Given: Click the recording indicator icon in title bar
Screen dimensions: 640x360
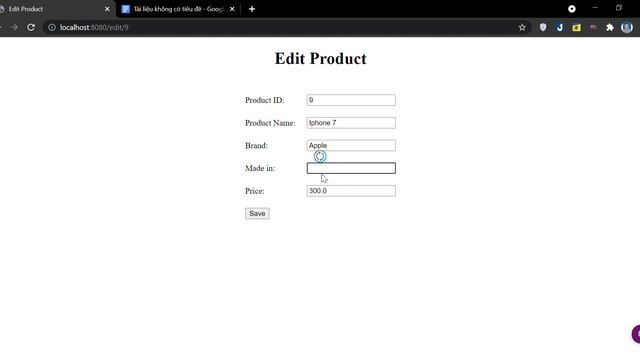Looking at the screenshot, I should tap(572, 9).
